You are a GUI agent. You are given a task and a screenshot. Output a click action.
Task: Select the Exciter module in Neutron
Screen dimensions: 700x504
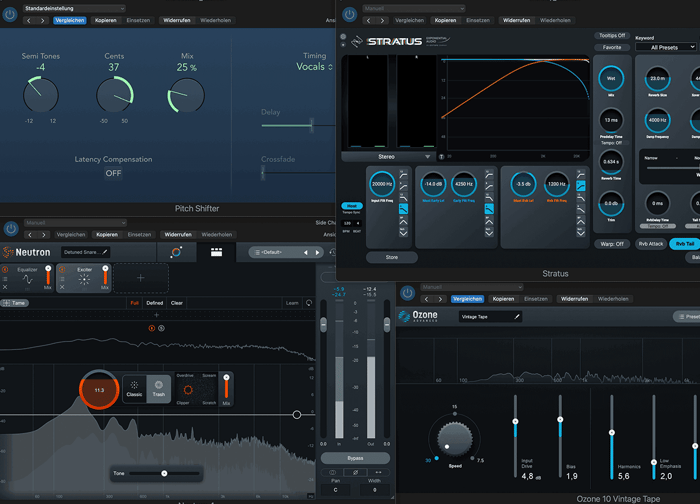(84, 278)
